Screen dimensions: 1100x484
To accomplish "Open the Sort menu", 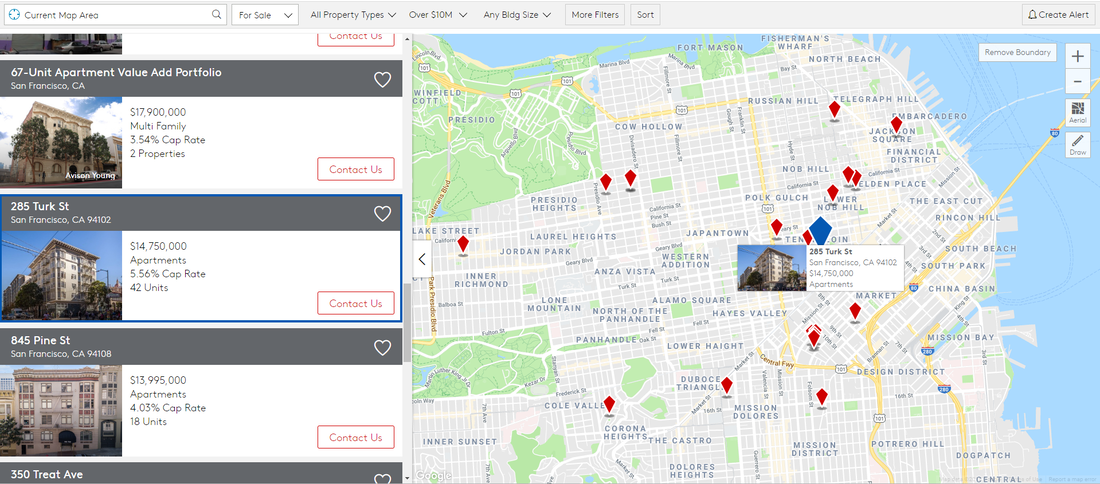I will click(x=645, y=15).
